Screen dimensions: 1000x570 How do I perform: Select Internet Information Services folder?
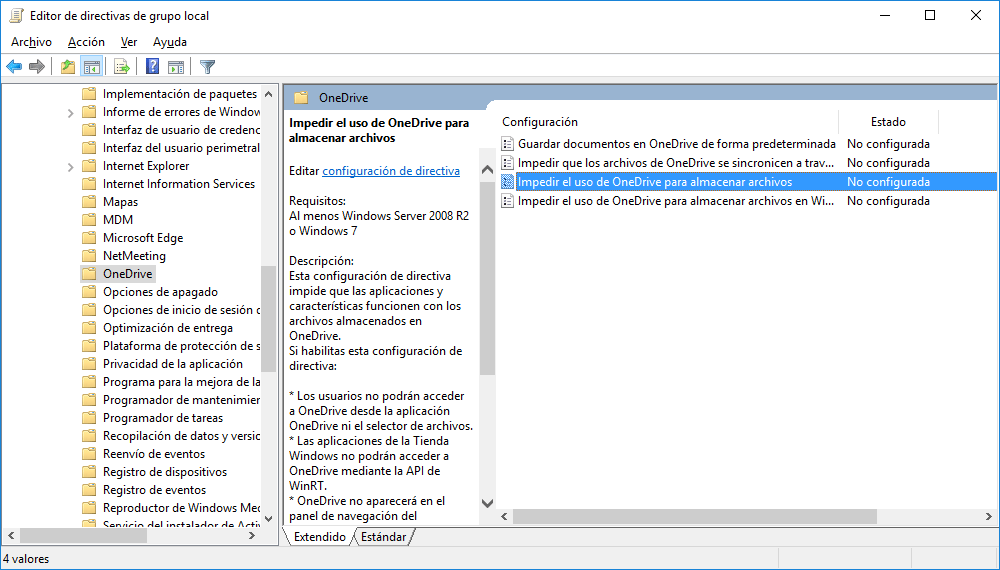(x=179, y=184)
